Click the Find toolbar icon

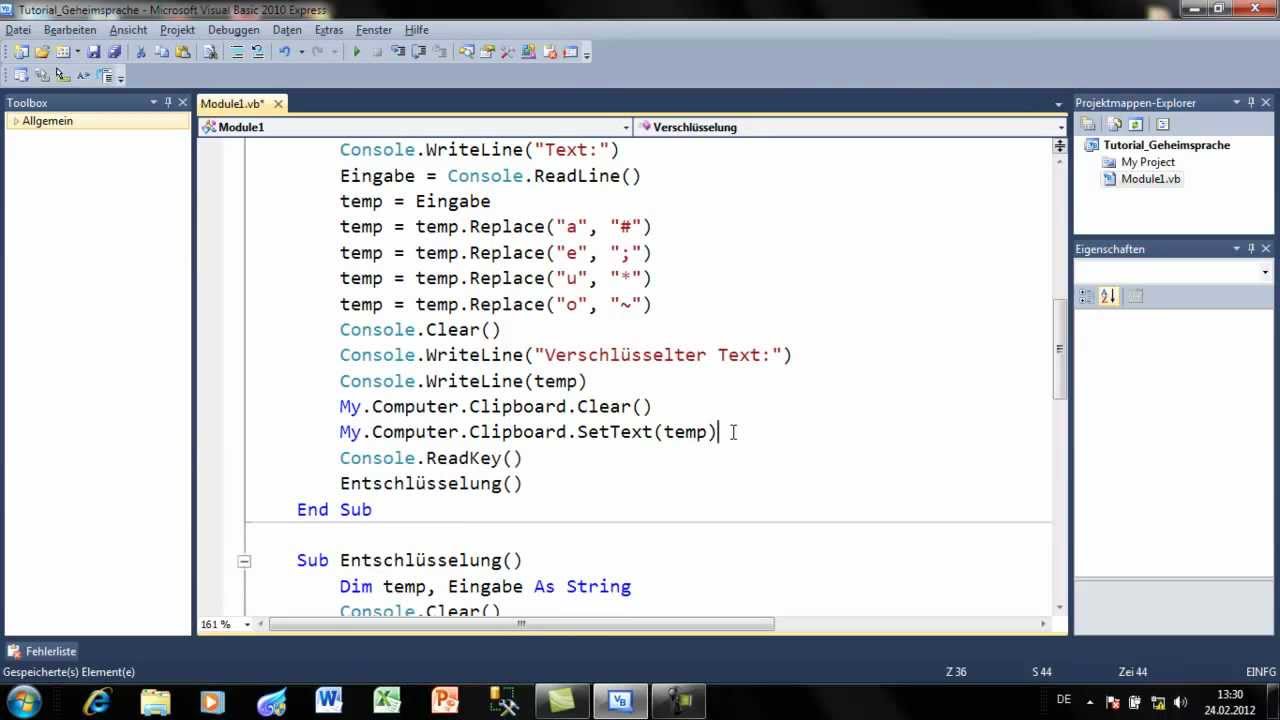pos(210,52)
